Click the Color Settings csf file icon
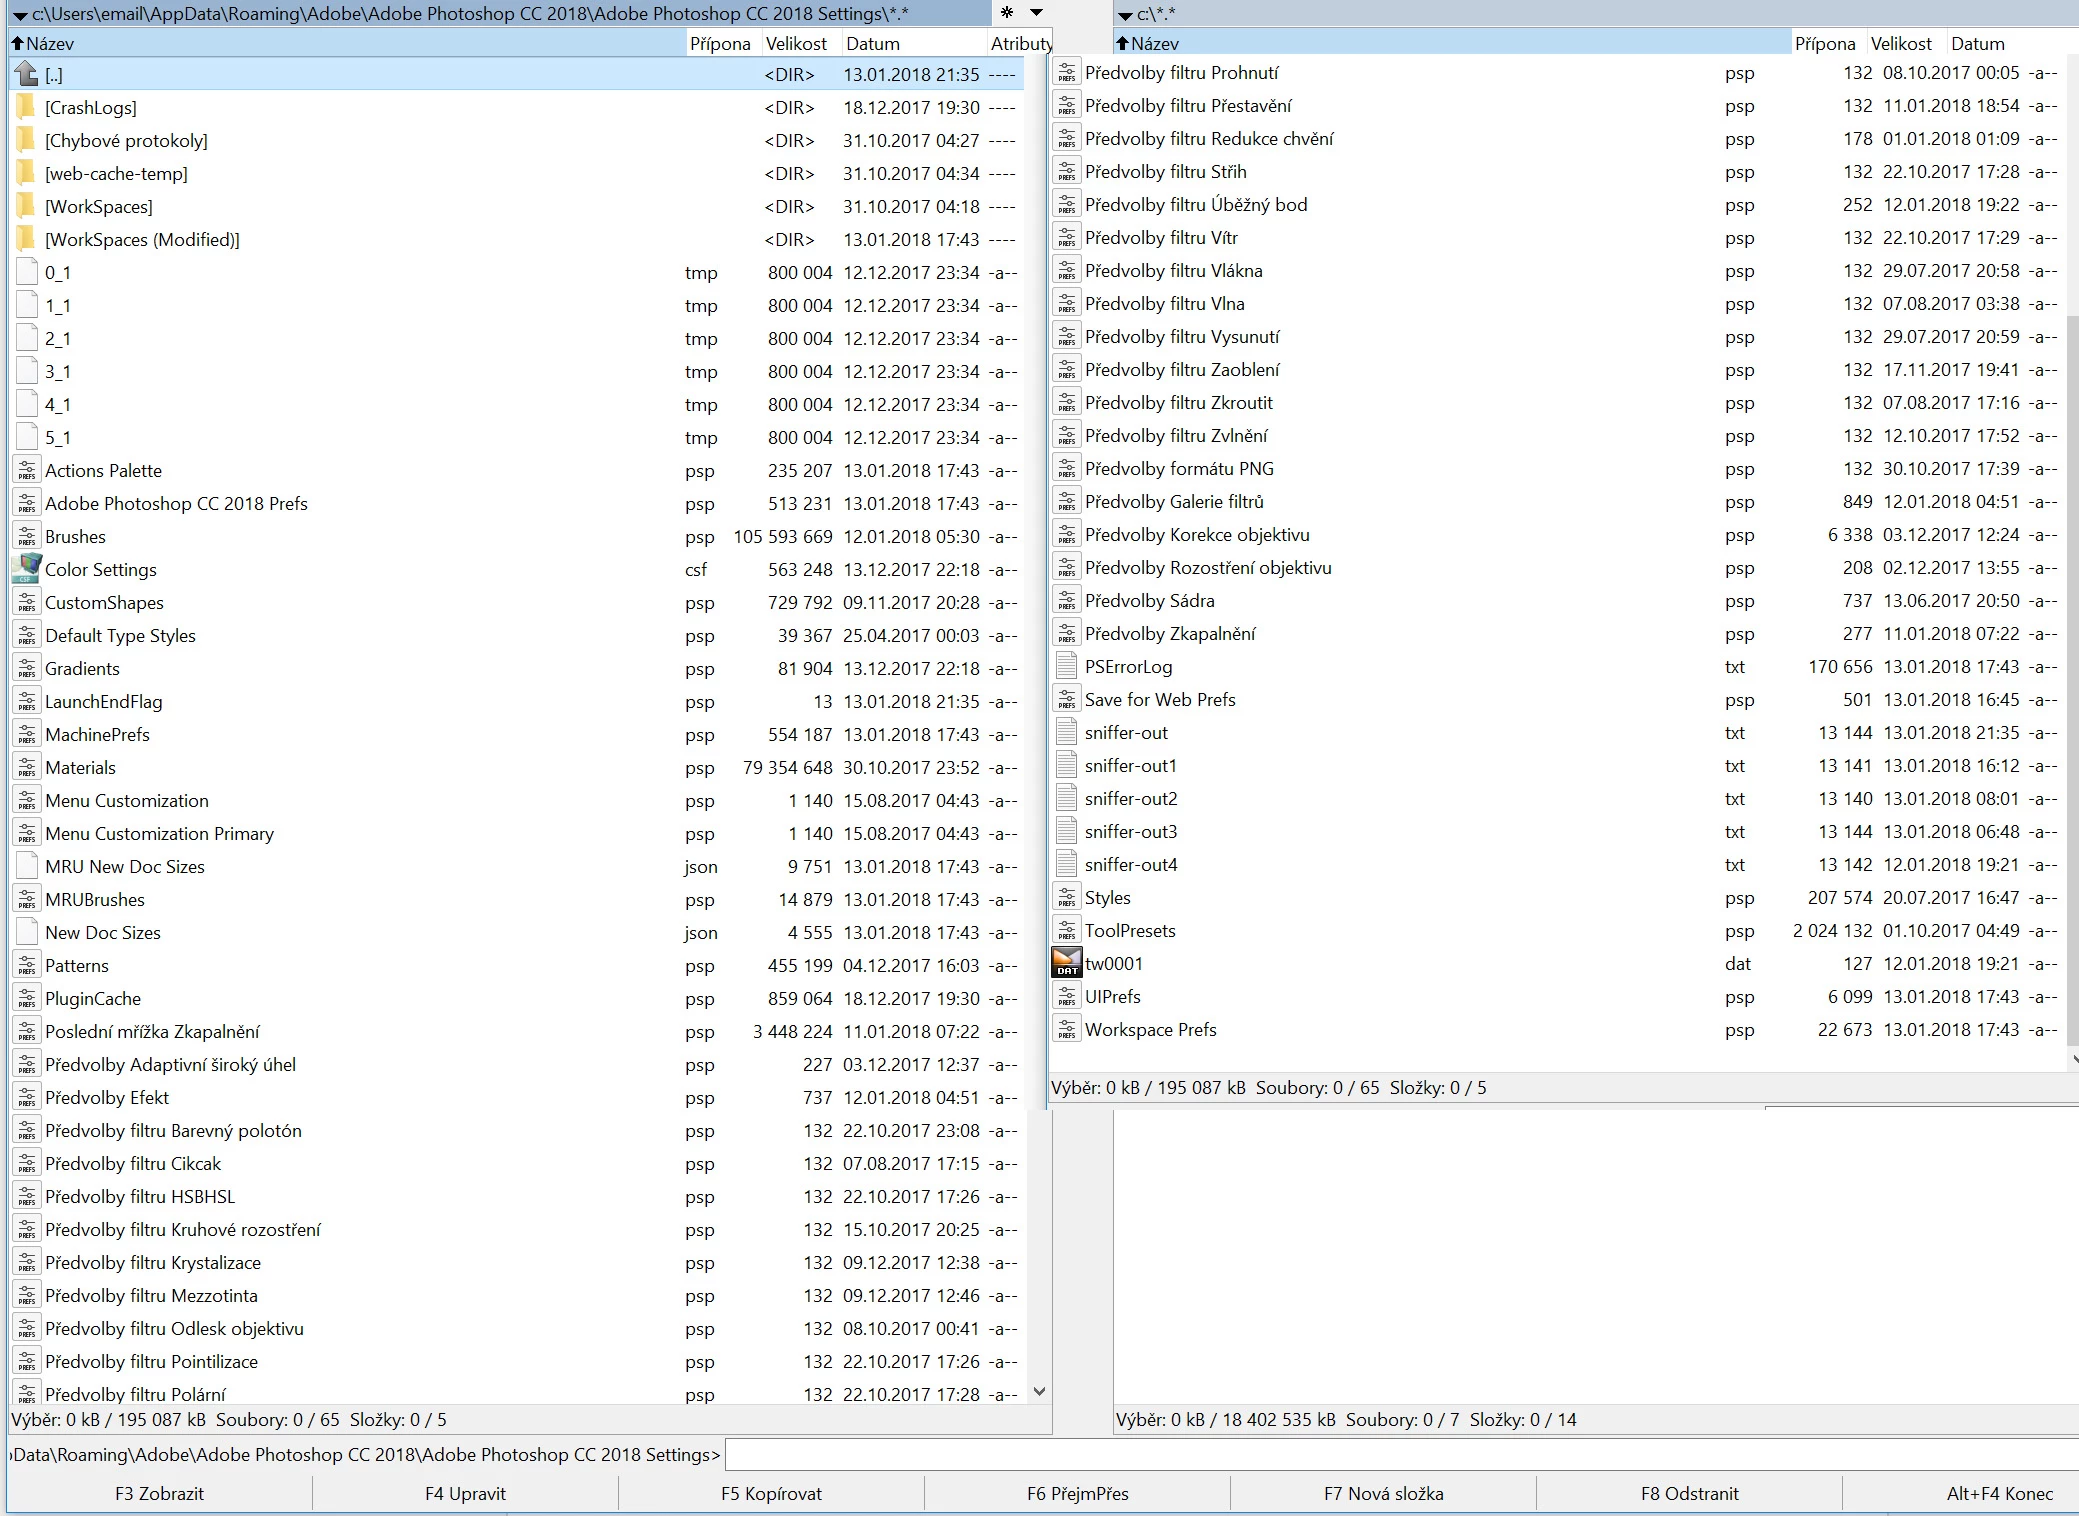Viewport: 2079px width, 1516px height. (x=27, y=569)
